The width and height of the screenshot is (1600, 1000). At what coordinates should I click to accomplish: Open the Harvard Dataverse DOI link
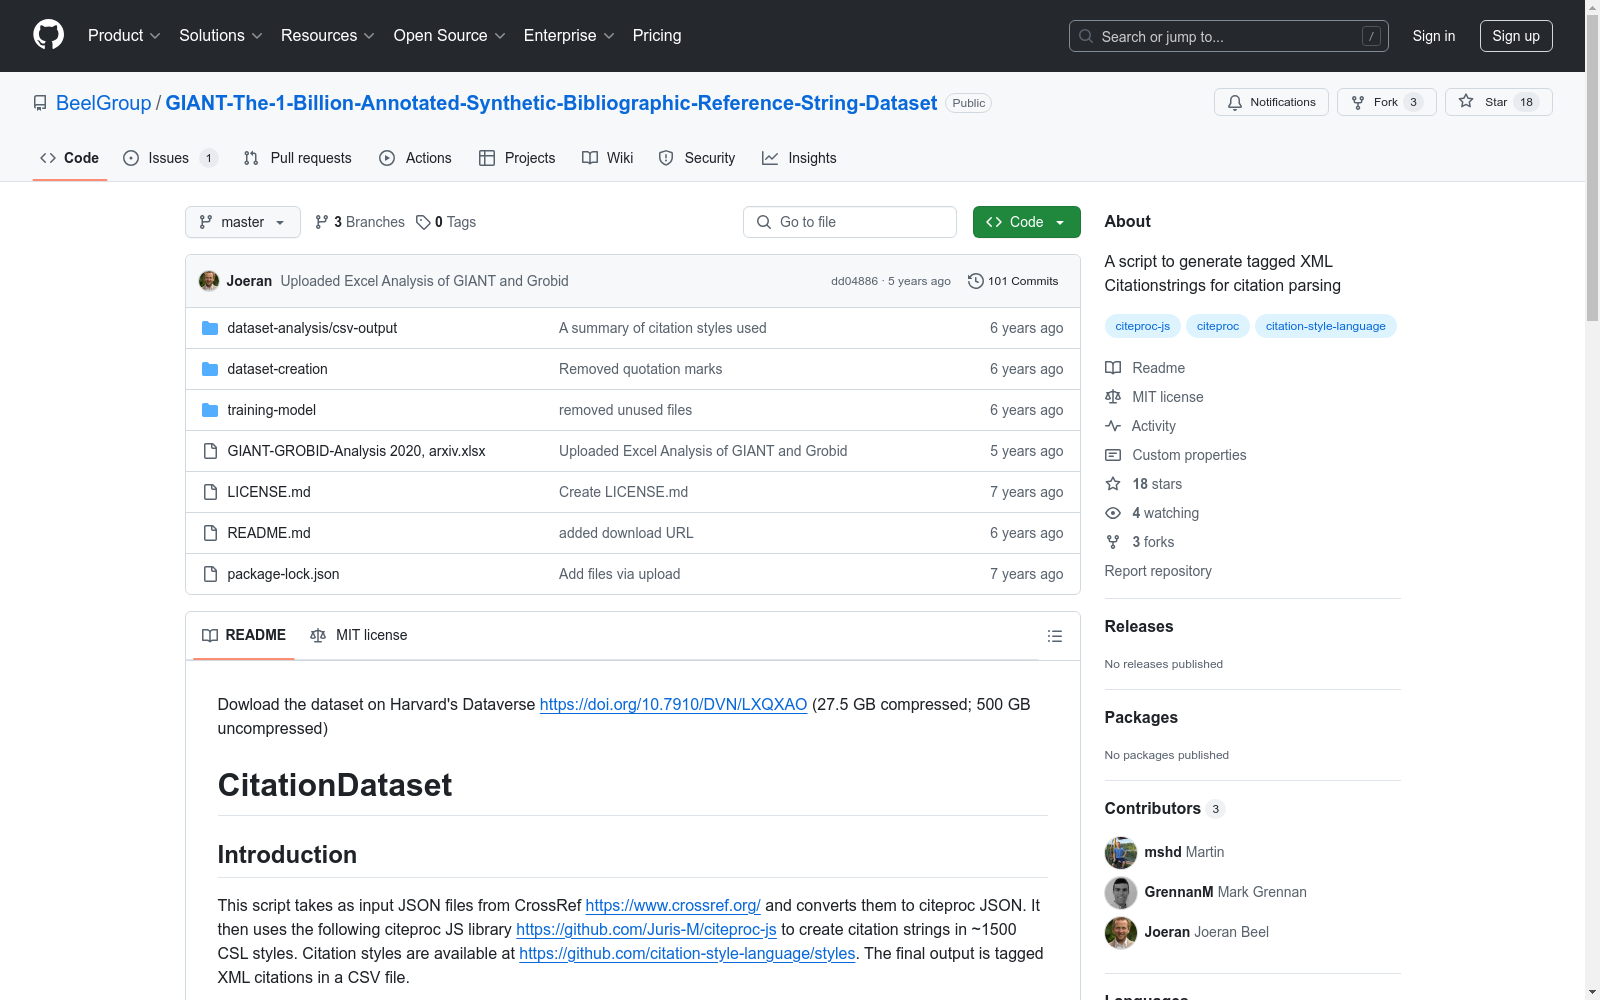(x=673, y=704)
